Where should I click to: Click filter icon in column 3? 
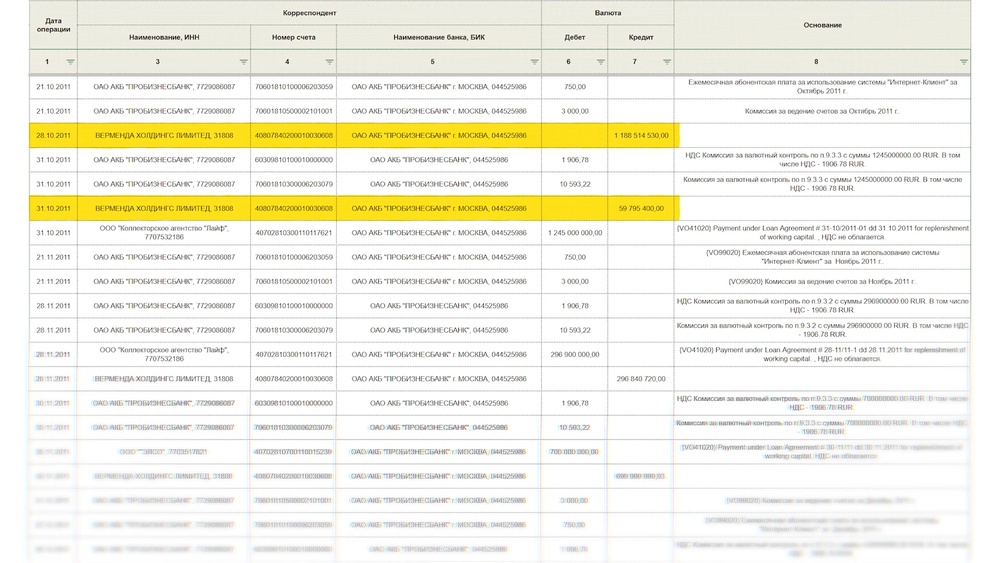pos(242,62)
